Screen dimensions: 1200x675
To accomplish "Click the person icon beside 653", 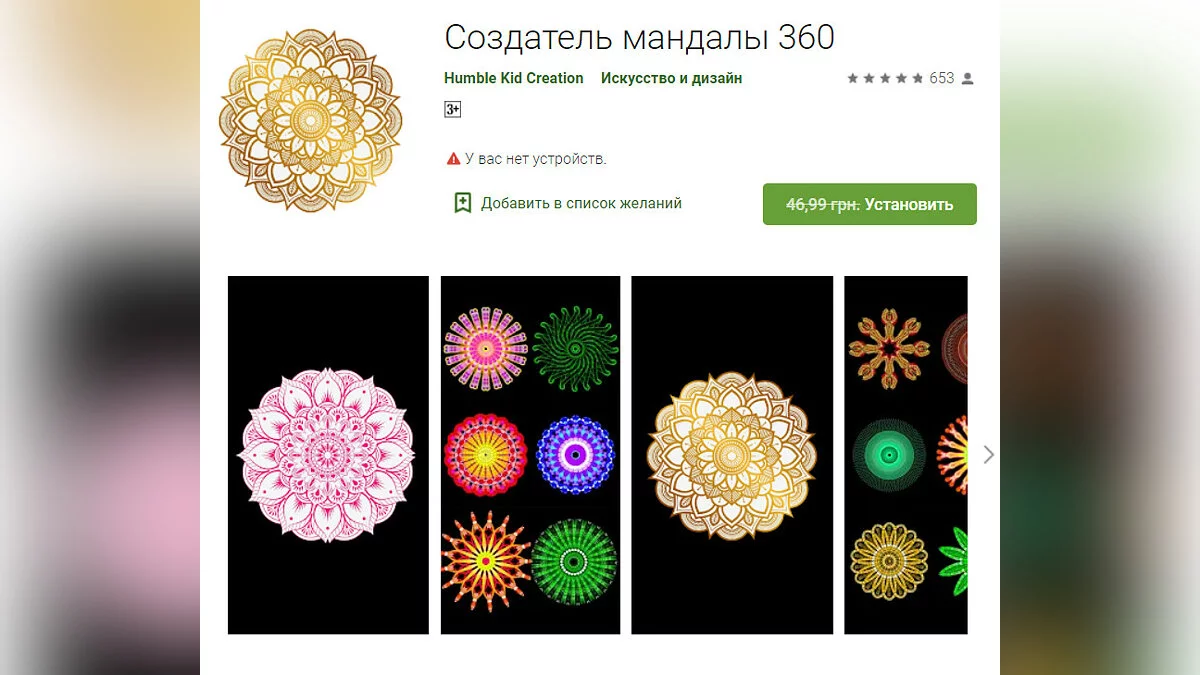I will (967, 78).
